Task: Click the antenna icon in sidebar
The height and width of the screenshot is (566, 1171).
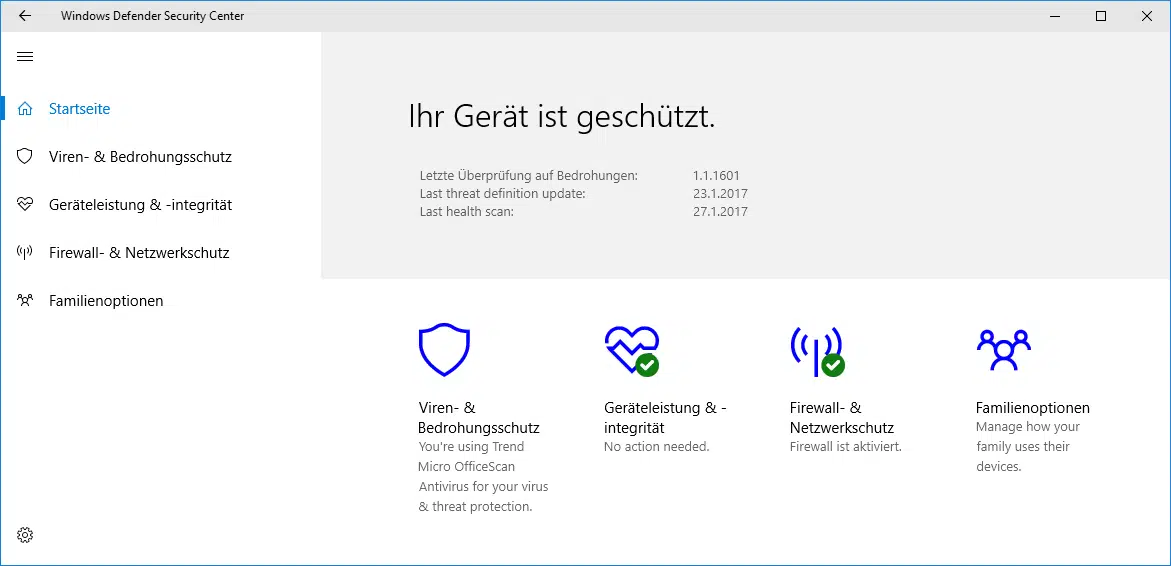Action: (x=26, y=253)
